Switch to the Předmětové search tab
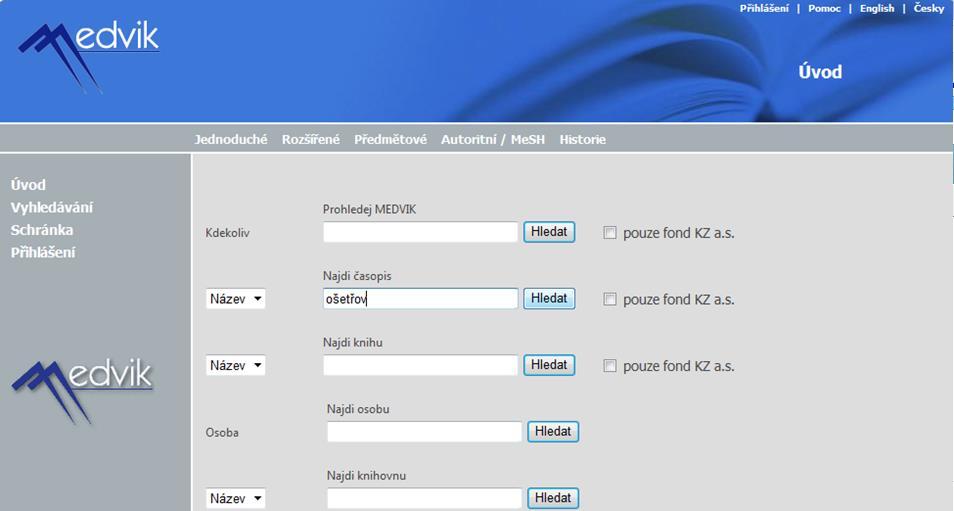Screen dimensions: 954x511 click(x=391, y=139)
